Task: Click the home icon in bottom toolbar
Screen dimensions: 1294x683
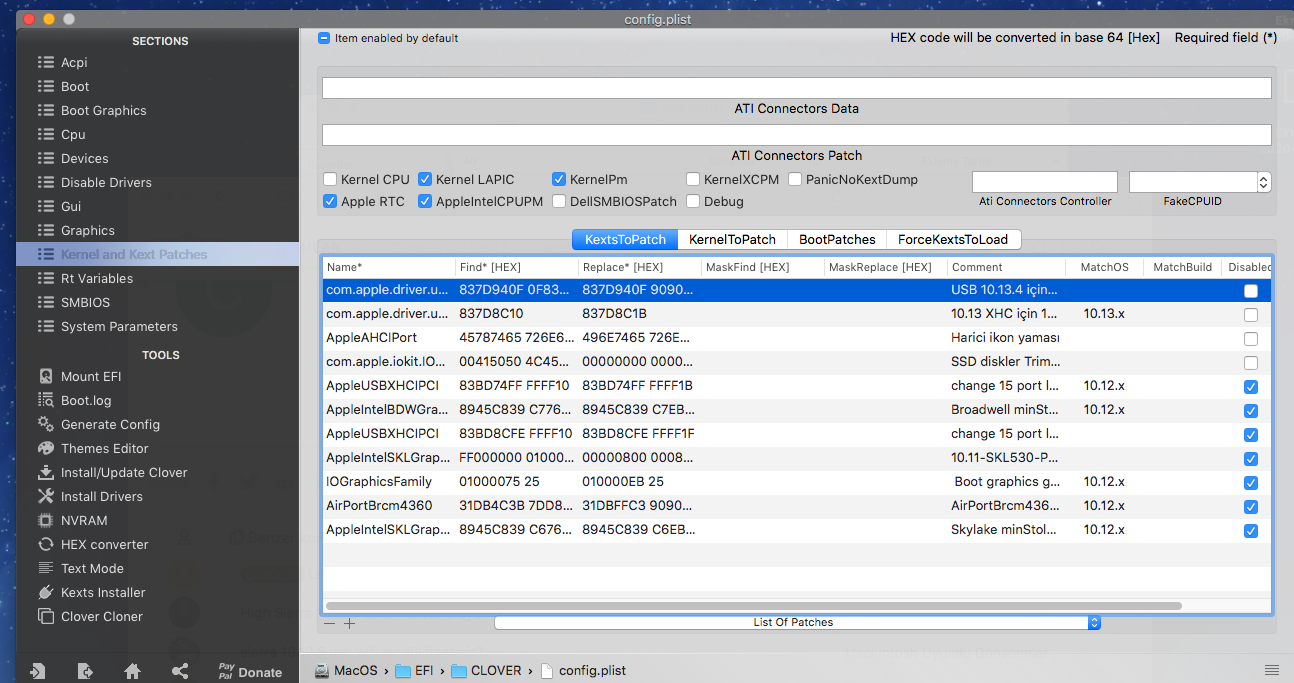Action: click(x=132, y=671)
